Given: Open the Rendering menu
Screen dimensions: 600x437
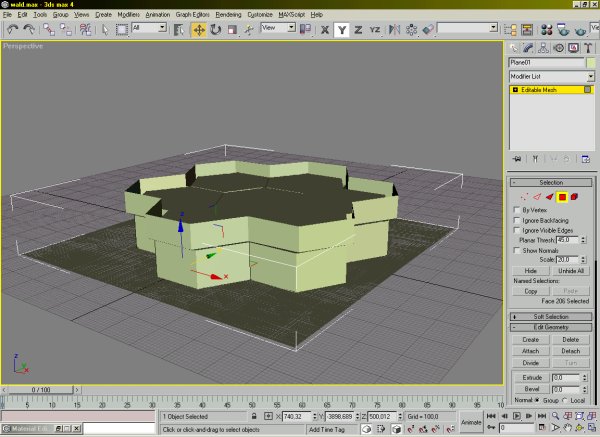Looking at the screenshot, I should pyautogui.click(x=229, y=16).
